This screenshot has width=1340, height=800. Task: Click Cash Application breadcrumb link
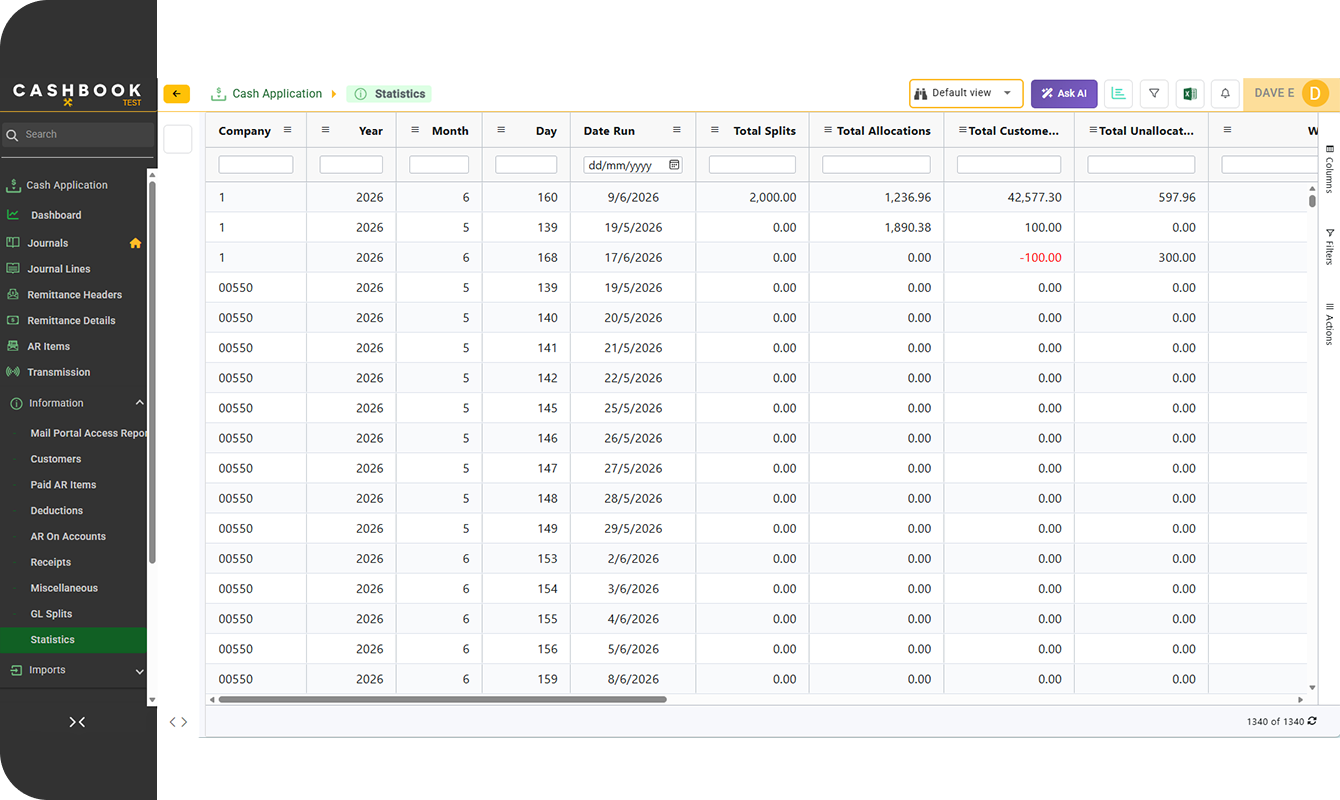click(x=277, y=94)
